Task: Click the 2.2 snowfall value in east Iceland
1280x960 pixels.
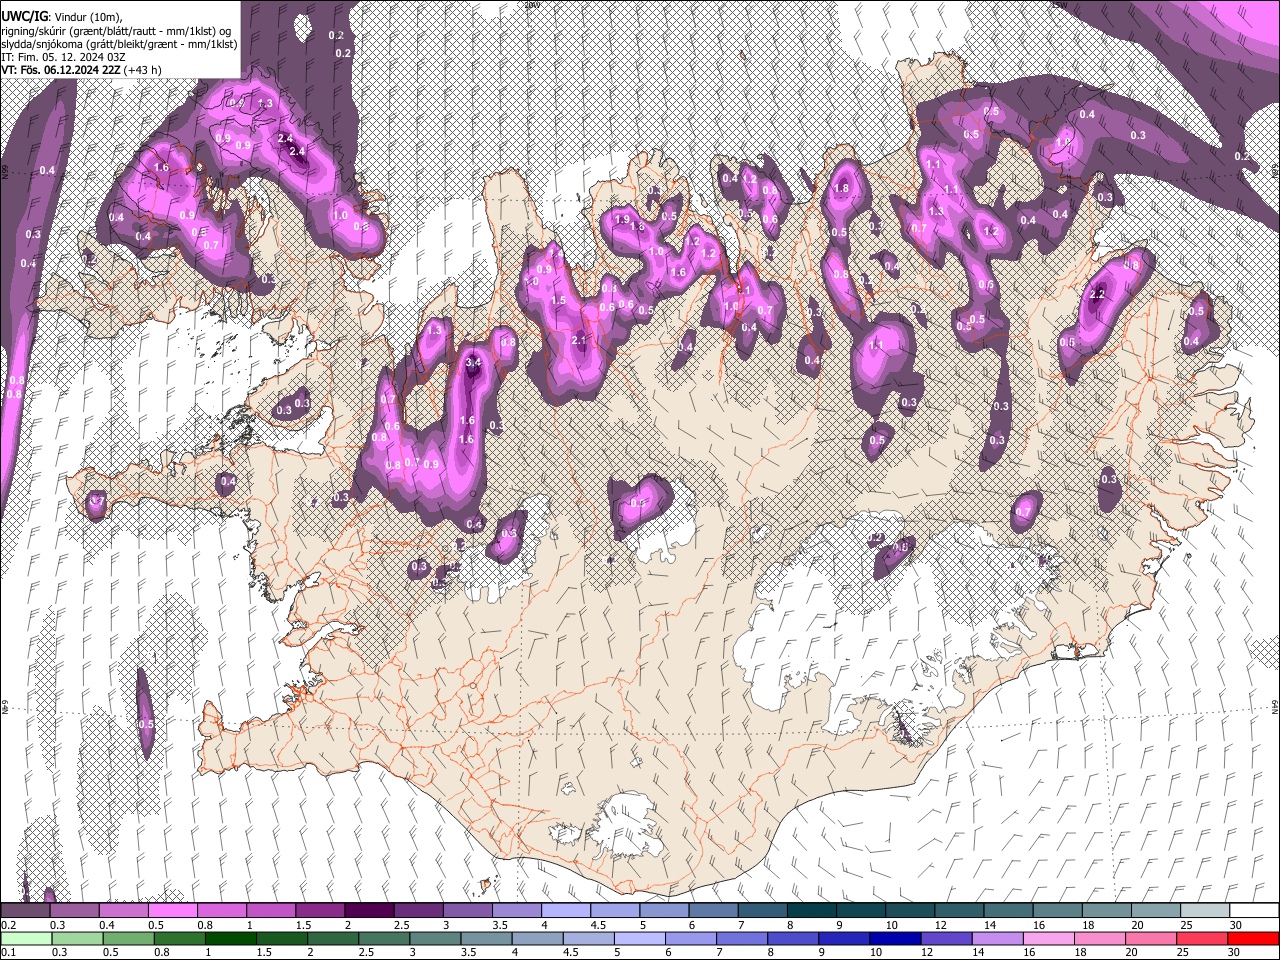Action: click(1097, 294)
